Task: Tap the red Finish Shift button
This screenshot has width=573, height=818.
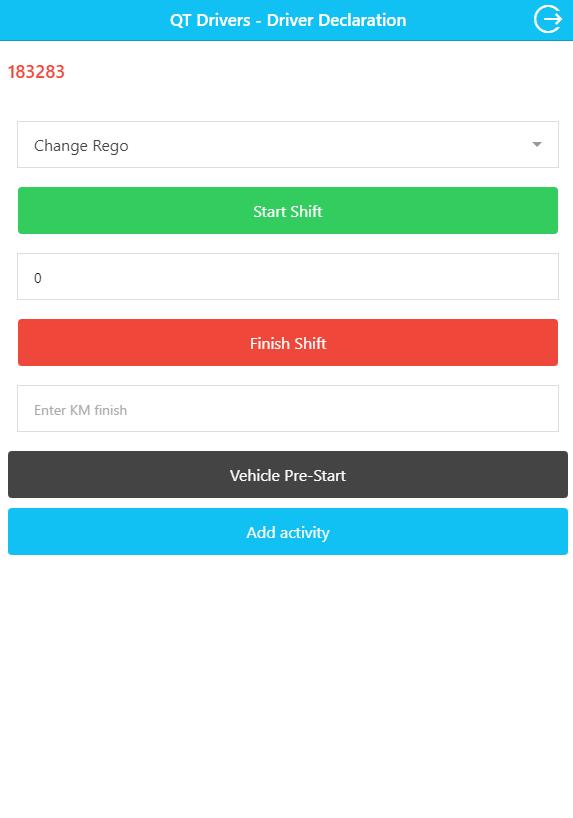Action: (288, 342)
